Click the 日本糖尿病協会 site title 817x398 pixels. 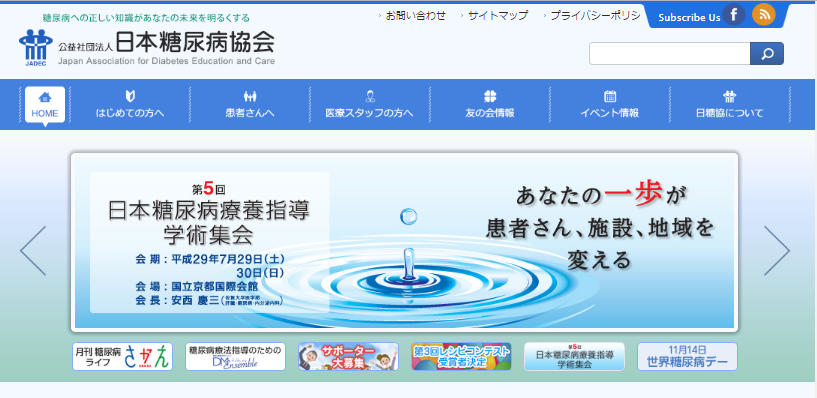point(194,42)
